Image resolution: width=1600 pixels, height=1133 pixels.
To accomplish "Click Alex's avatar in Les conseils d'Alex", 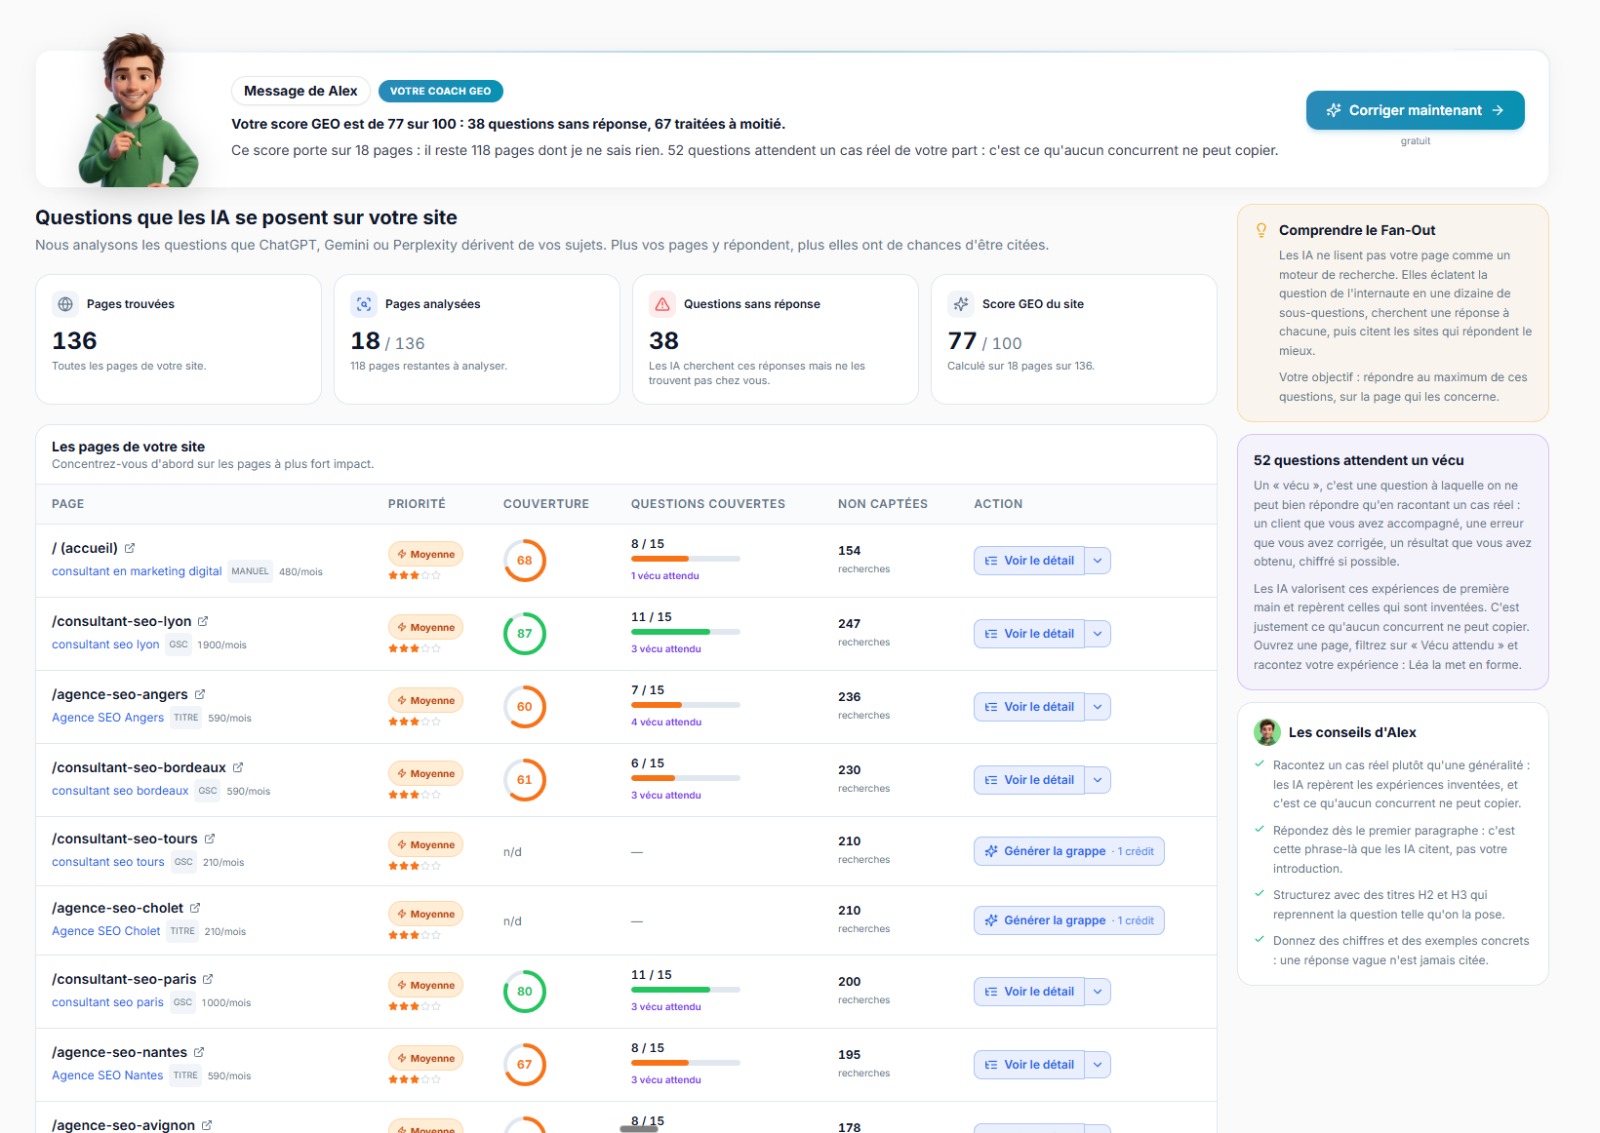I will 1267,732.
